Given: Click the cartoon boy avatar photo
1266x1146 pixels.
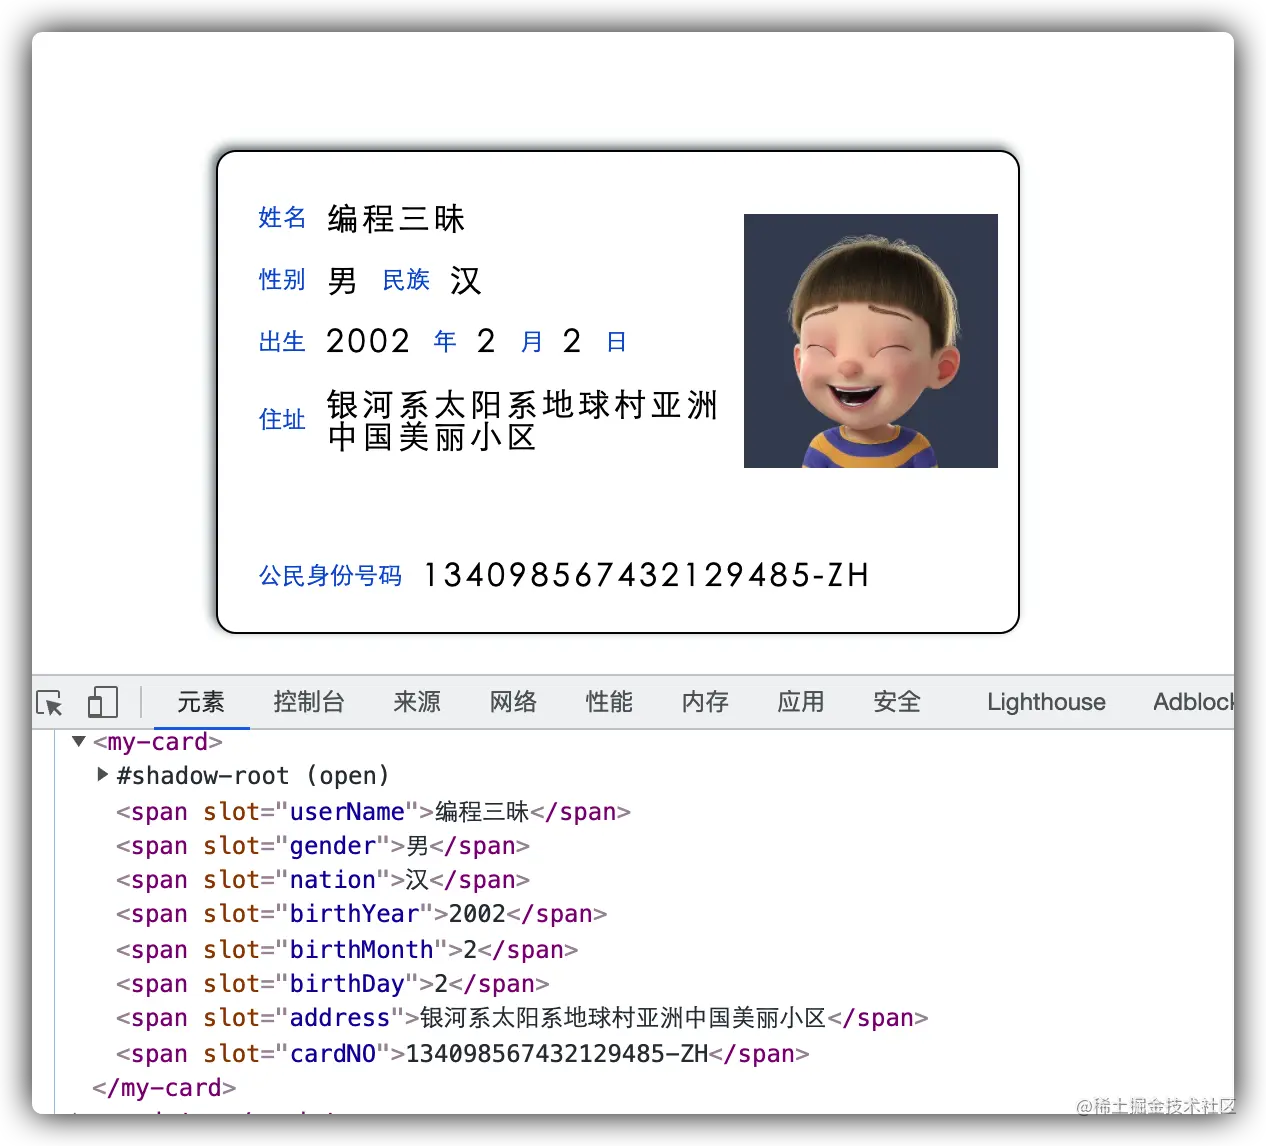Looking at the screenshot, I should coord(871,341).
